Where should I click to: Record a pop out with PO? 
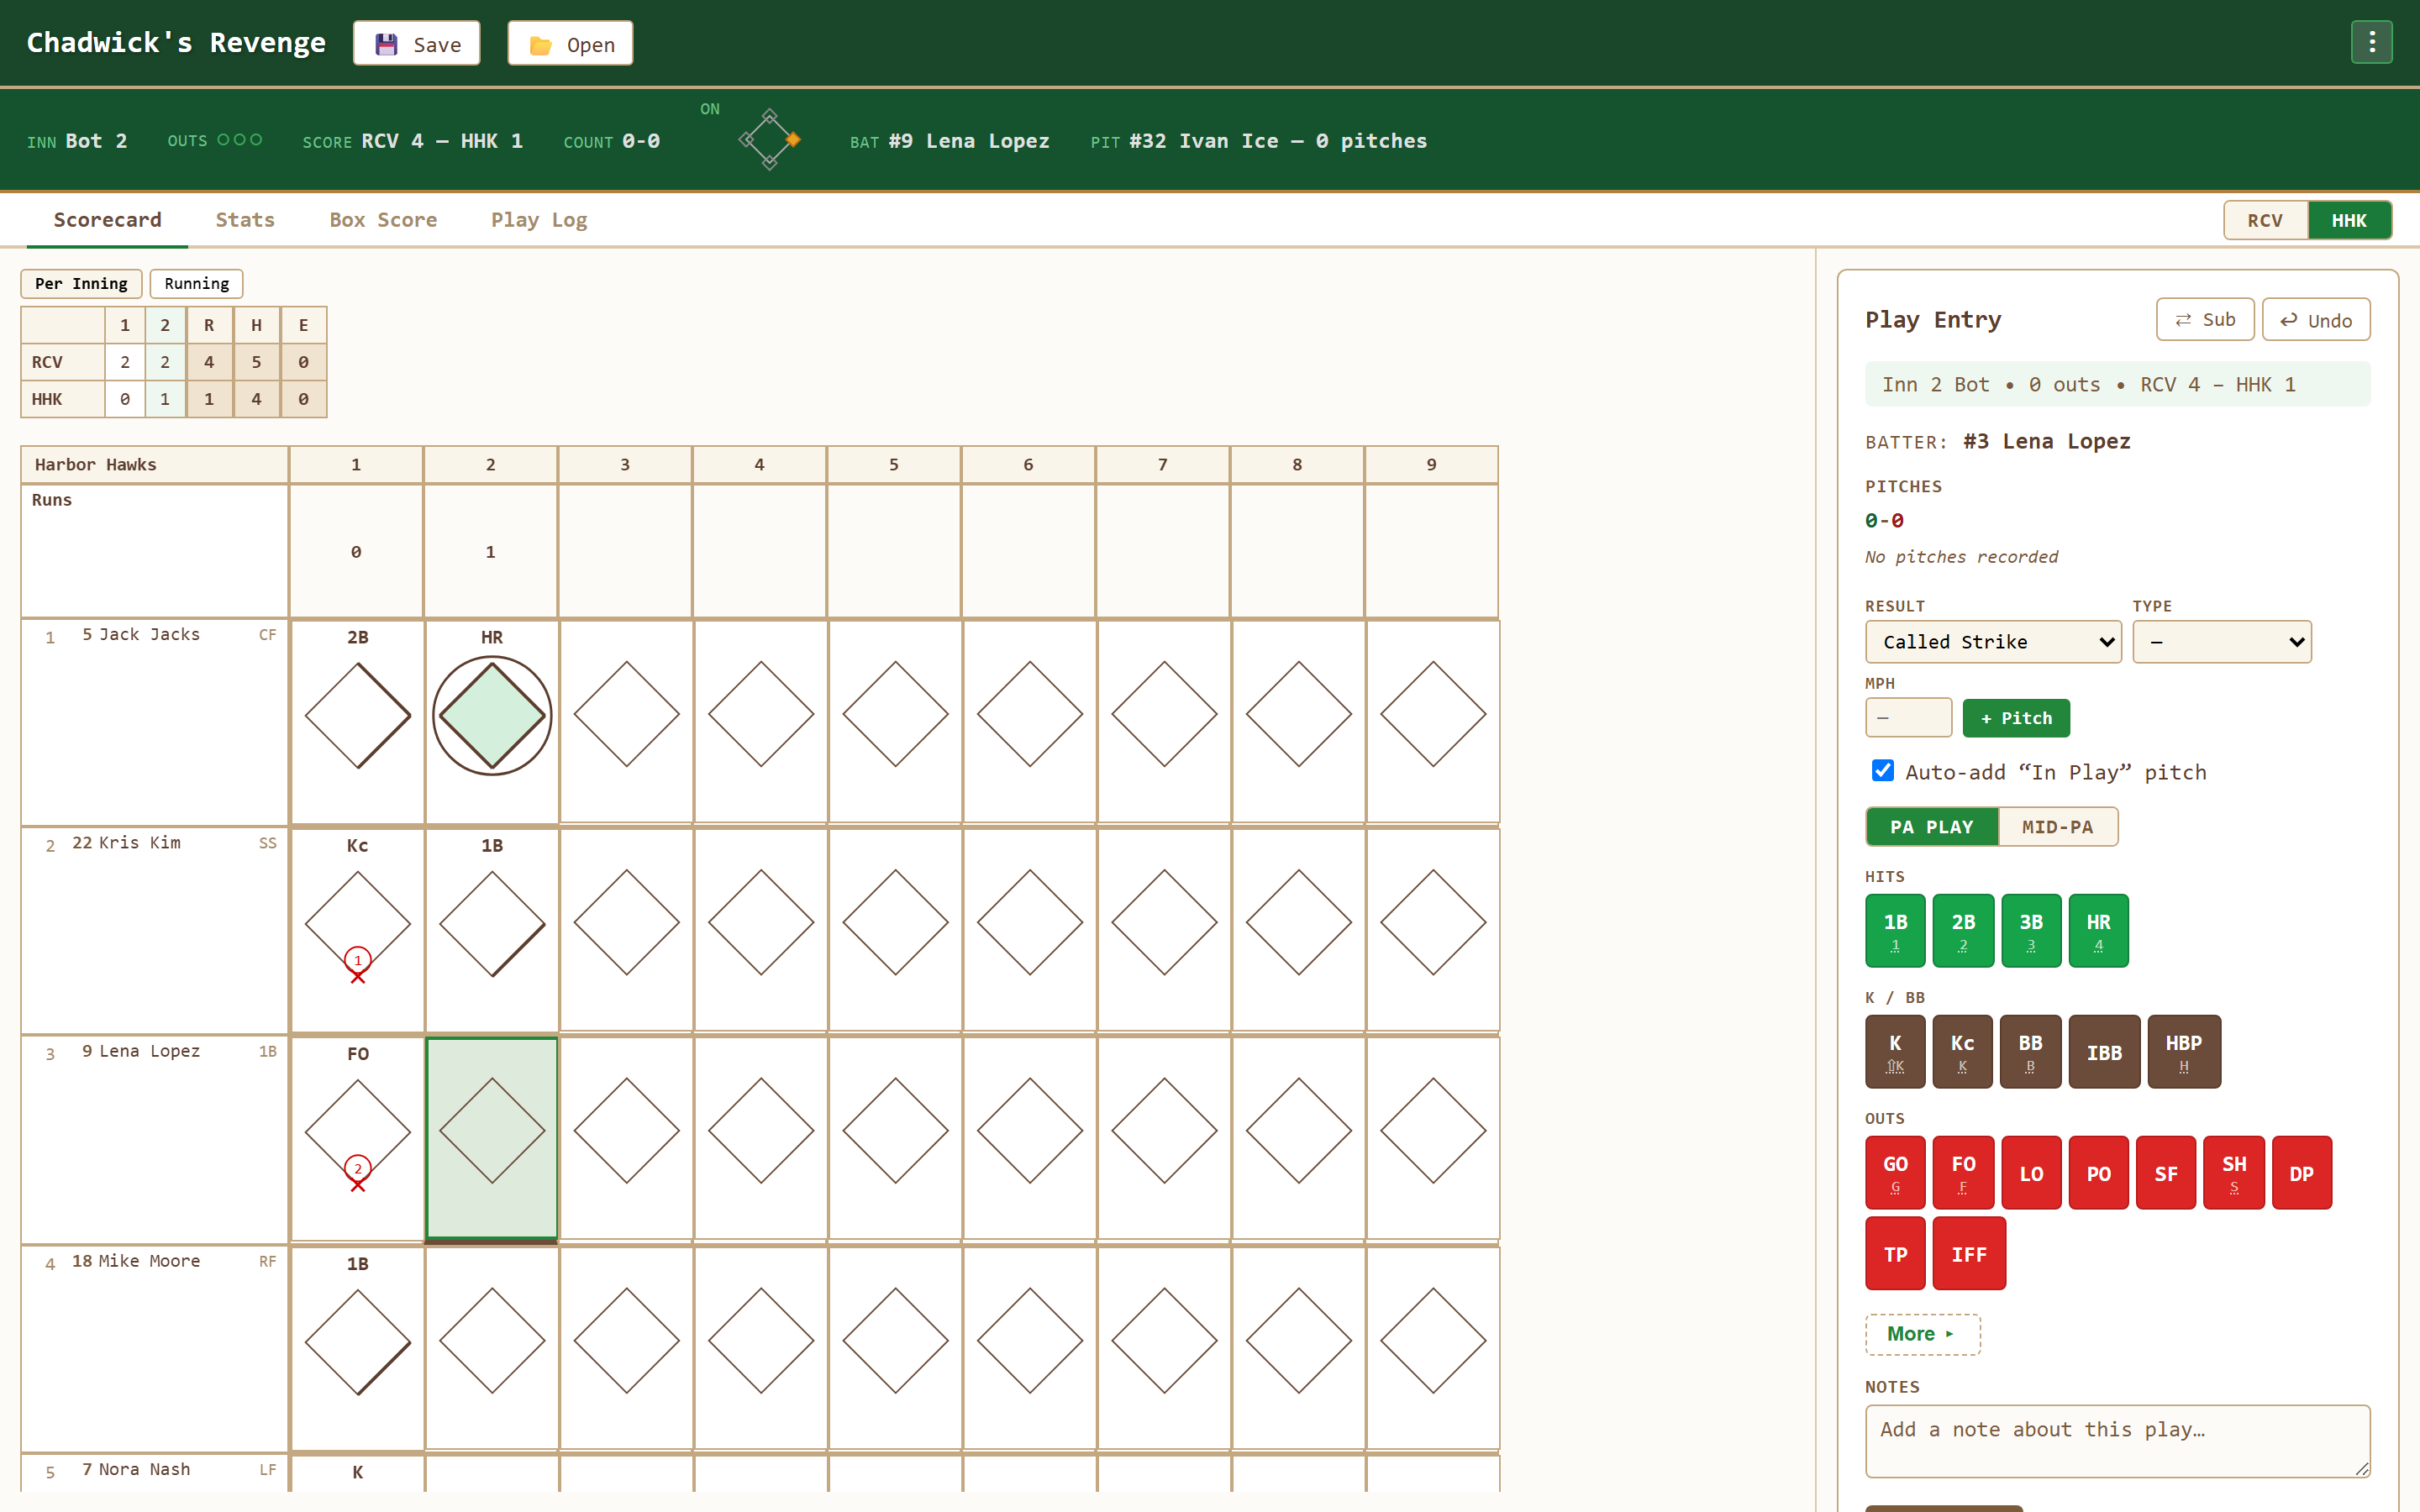tap(2098, 1172)
